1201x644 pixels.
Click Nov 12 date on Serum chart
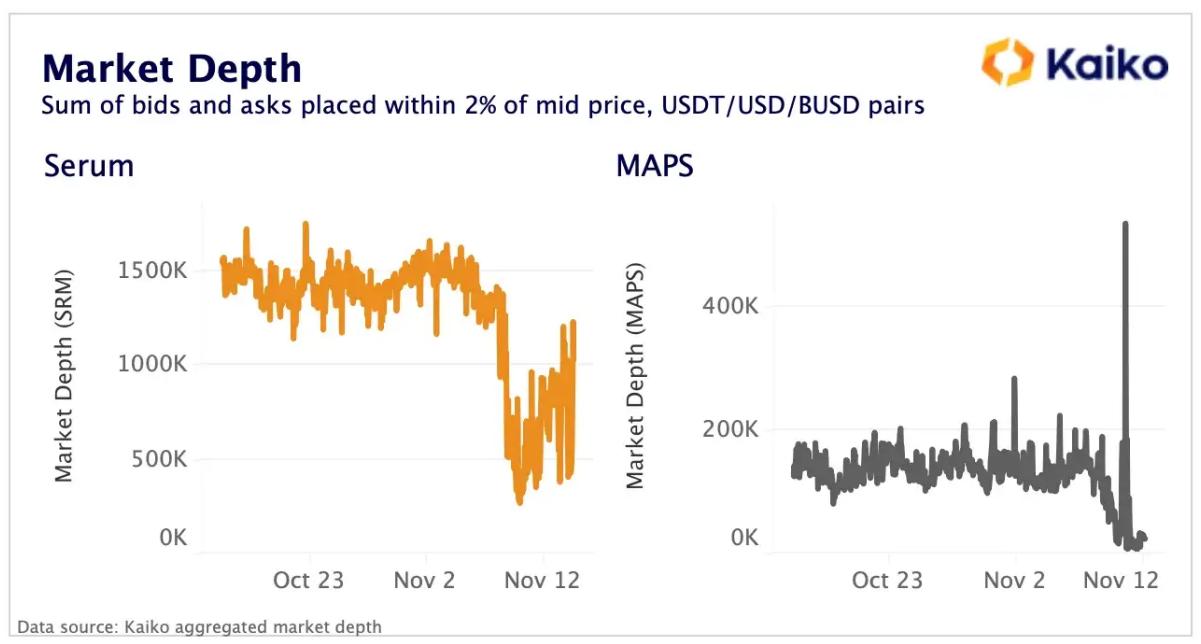click(x=543, y=580)
